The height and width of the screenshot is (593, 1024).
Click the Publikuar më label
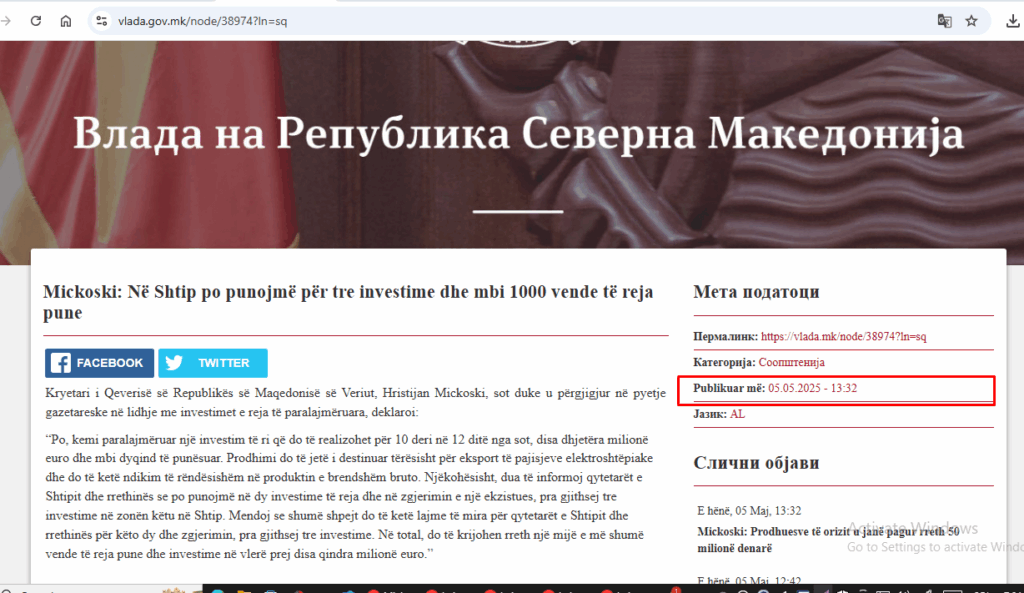[729, 388]
